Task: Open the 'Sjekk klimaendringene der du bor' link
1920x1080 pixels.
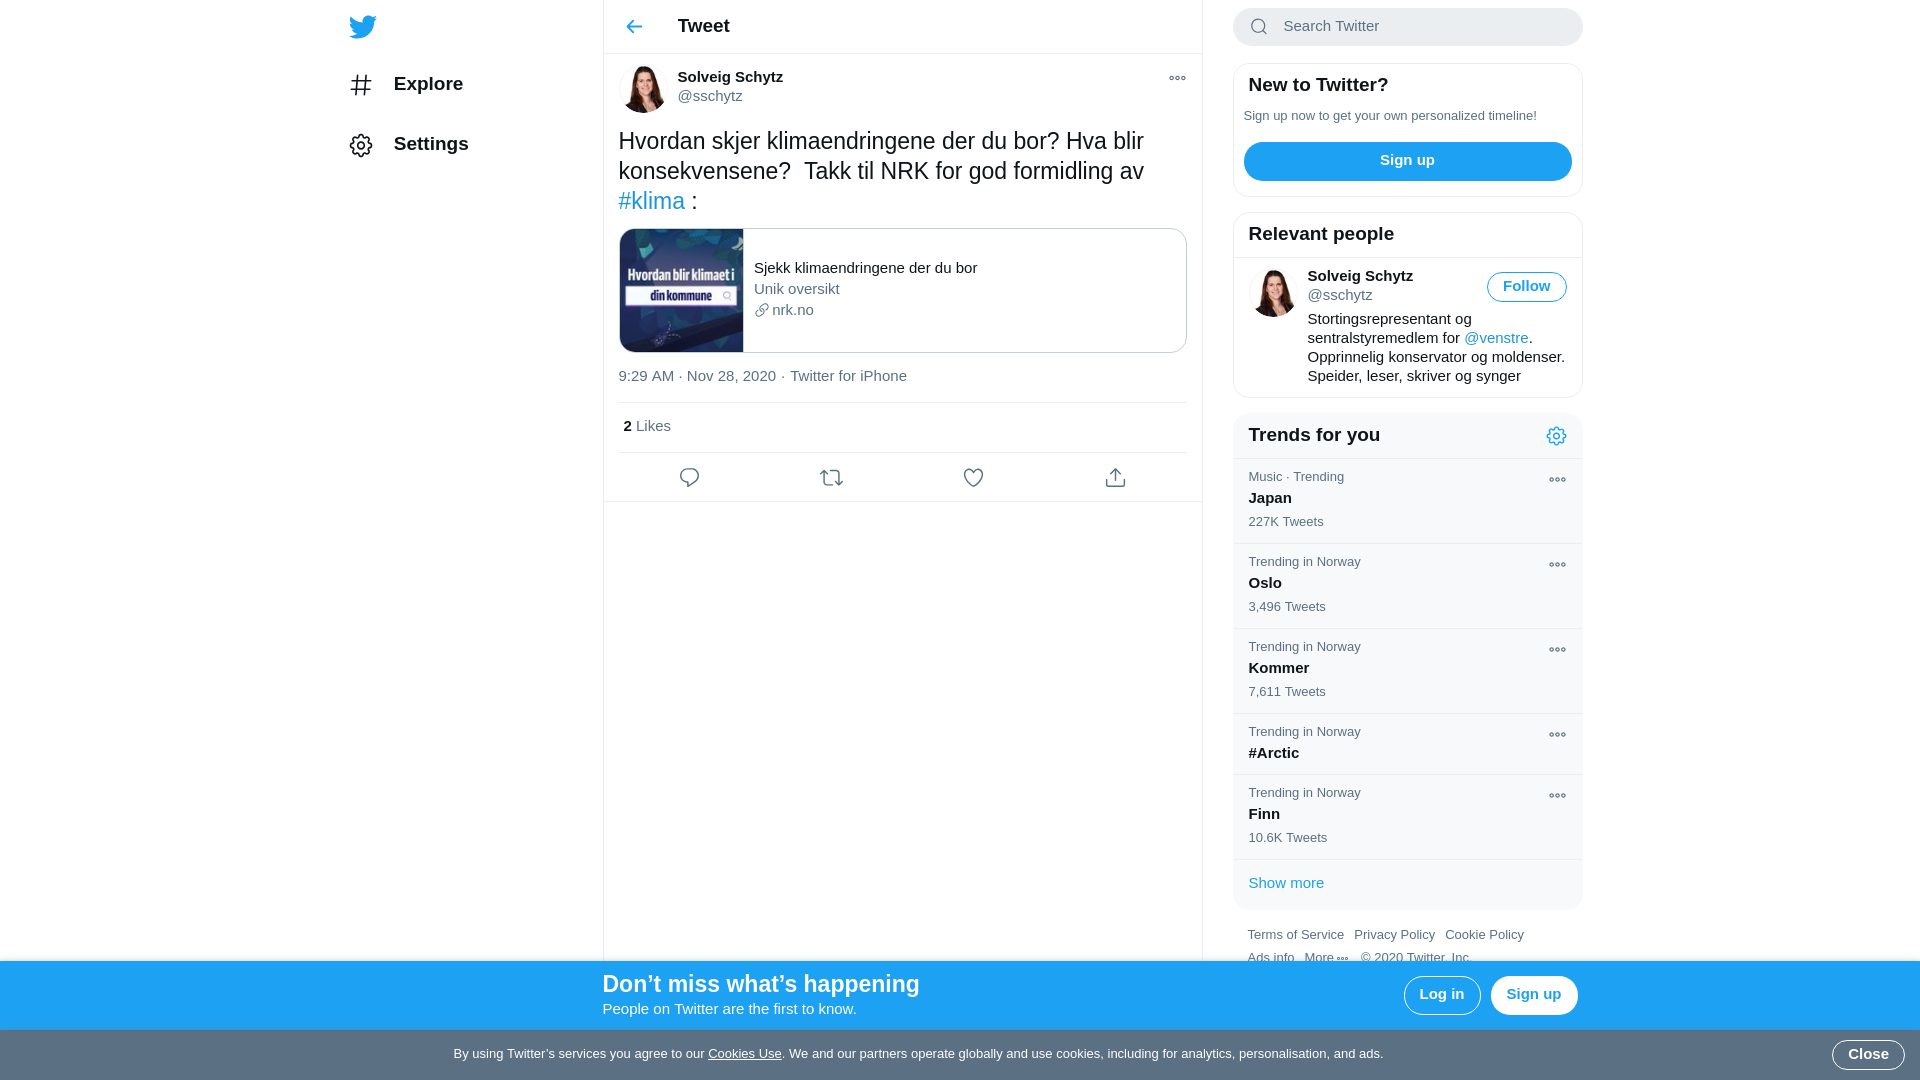Action: click(x=865, y=268)
